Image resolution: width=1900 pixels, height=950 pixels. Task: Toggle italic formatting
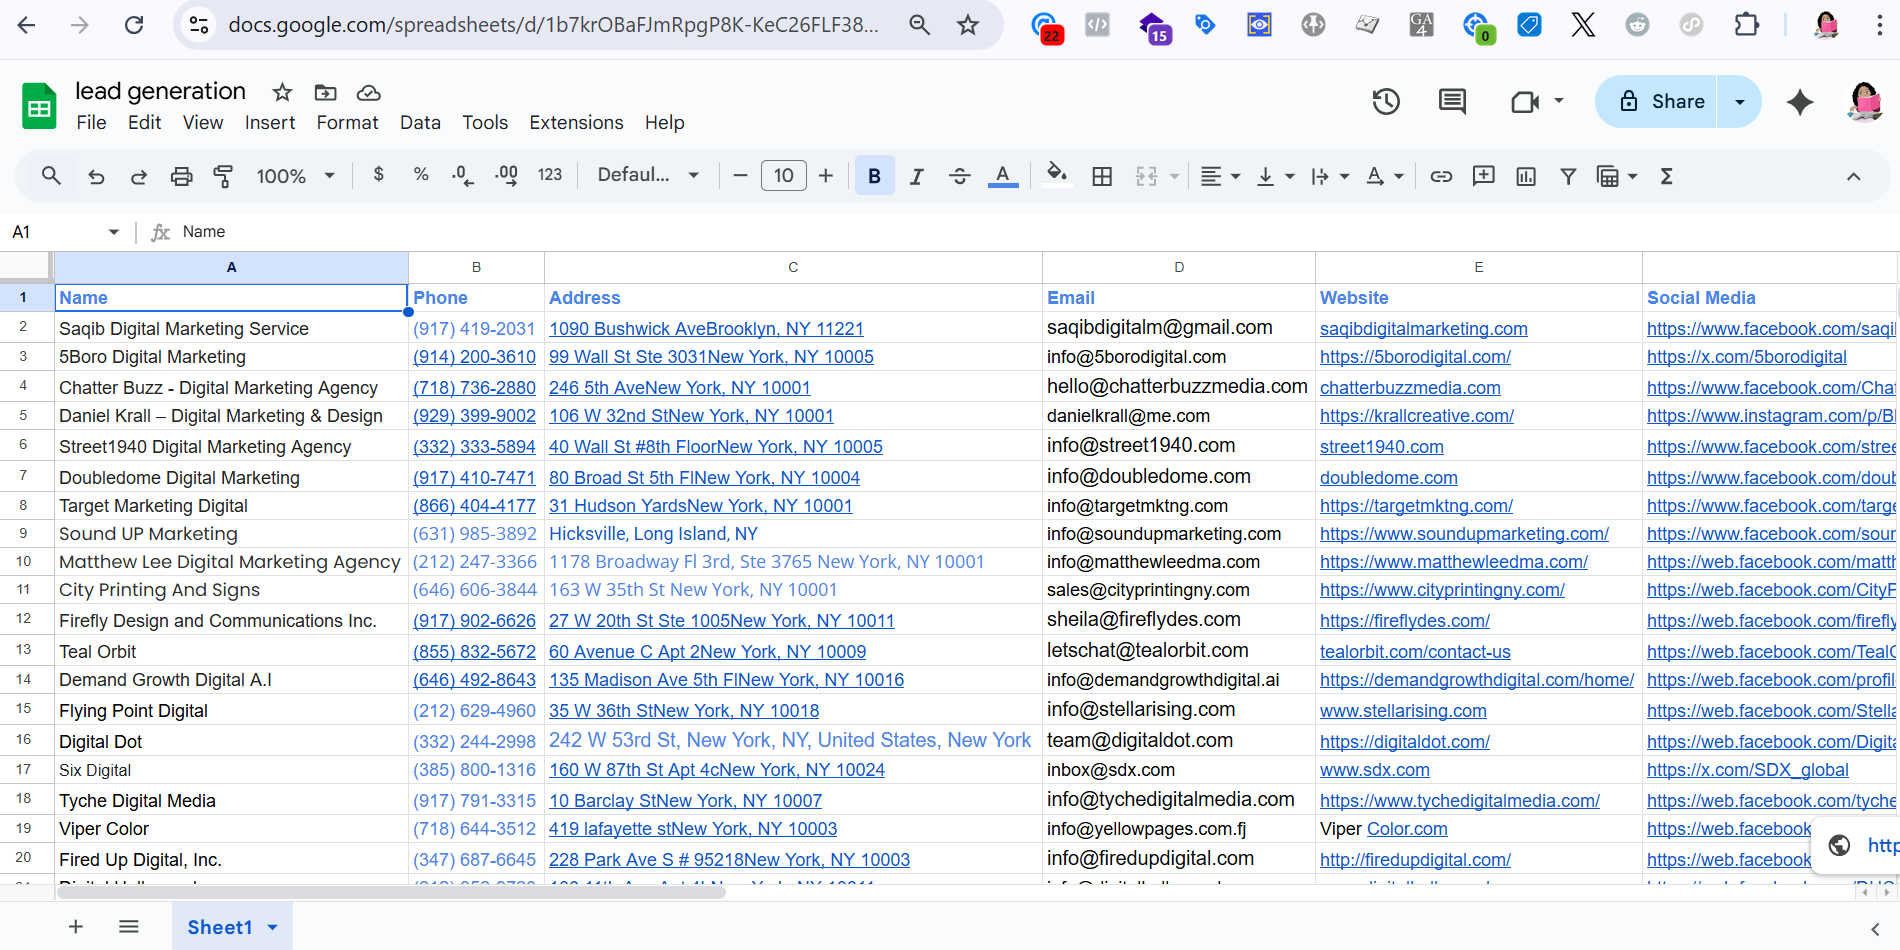[916, 176]
